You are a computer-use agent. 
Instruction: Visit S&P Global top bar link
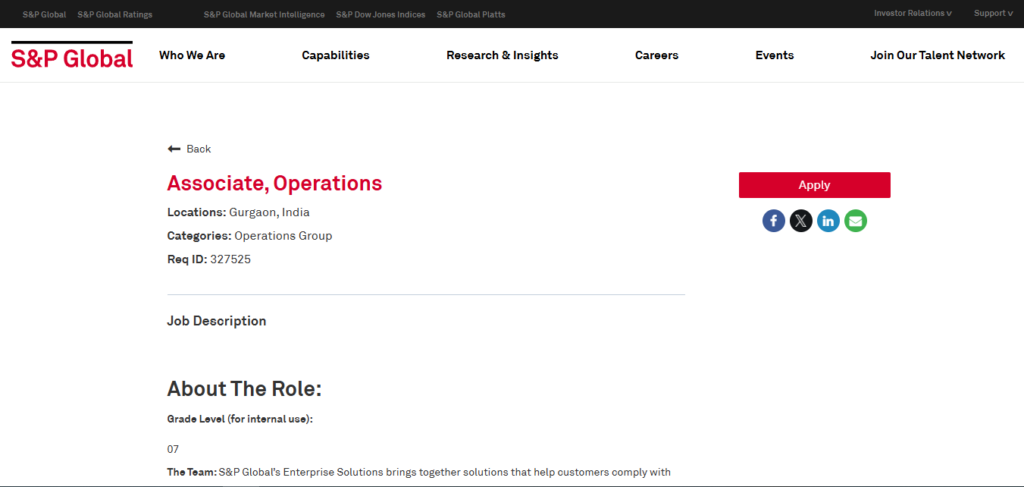coord(44,14)
